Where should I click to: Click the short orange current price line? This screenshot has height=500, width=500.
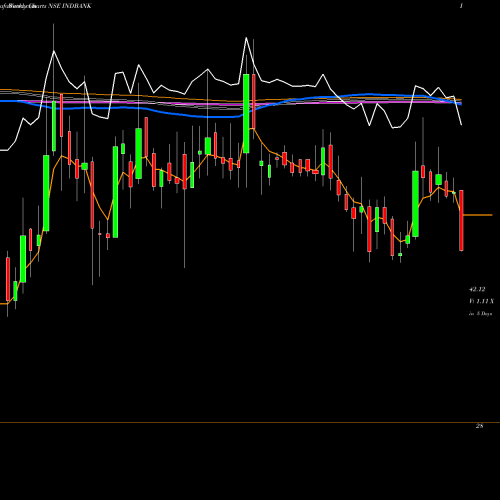(478, 215)
